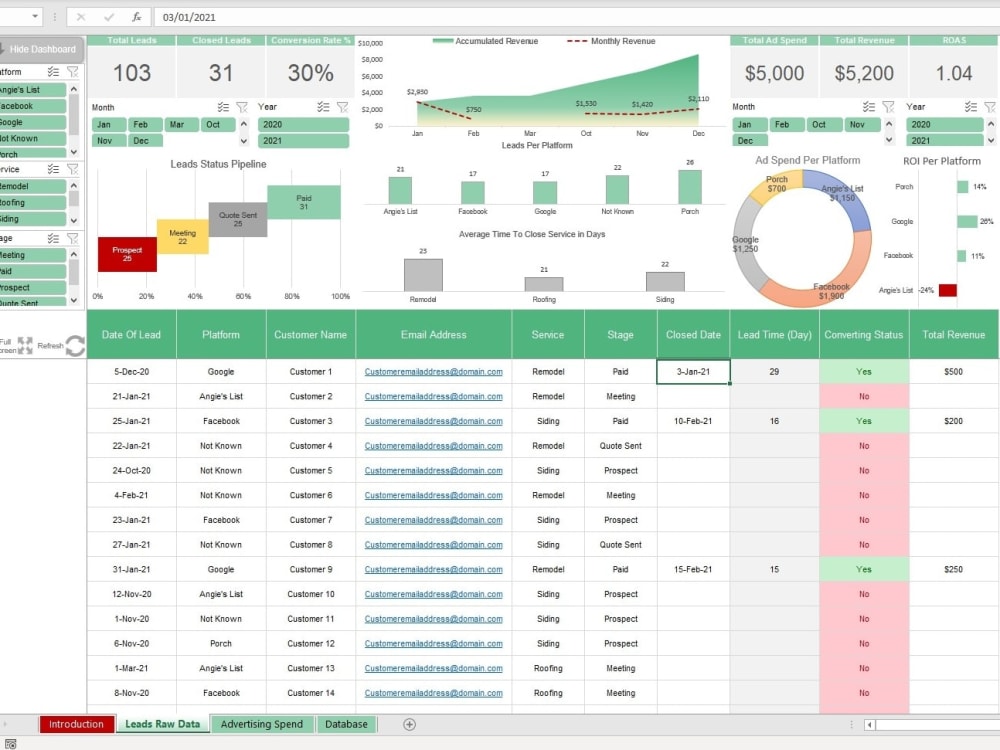Image resolution: width=1000 pixels, height=750 pixels.
Task: Click the red Prospect bar in pipeline chart
Action: click(x=127, y=254)
